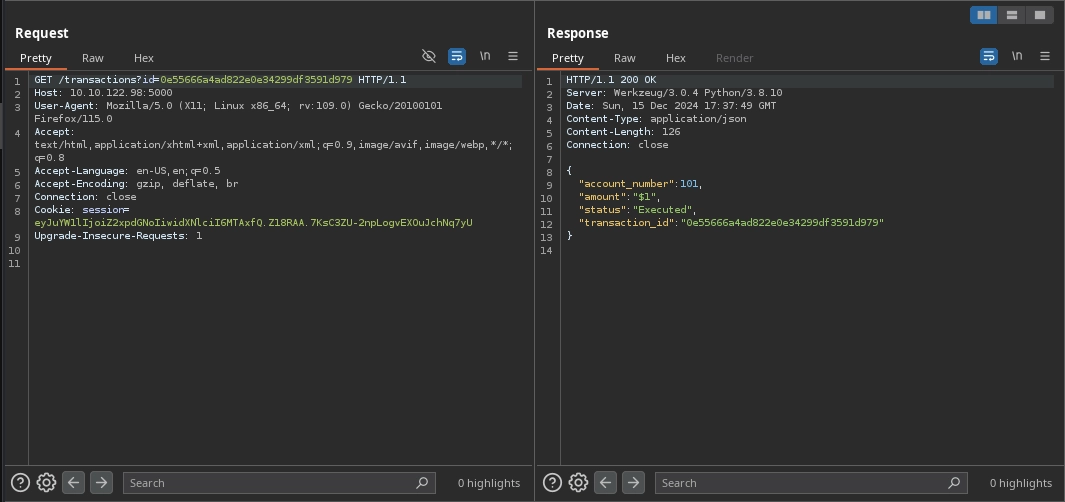The width and height of the screenshot is (1065, 502).
Task: Toggle non-printable characters (\n) in Request panel
Action: (485, 57)
